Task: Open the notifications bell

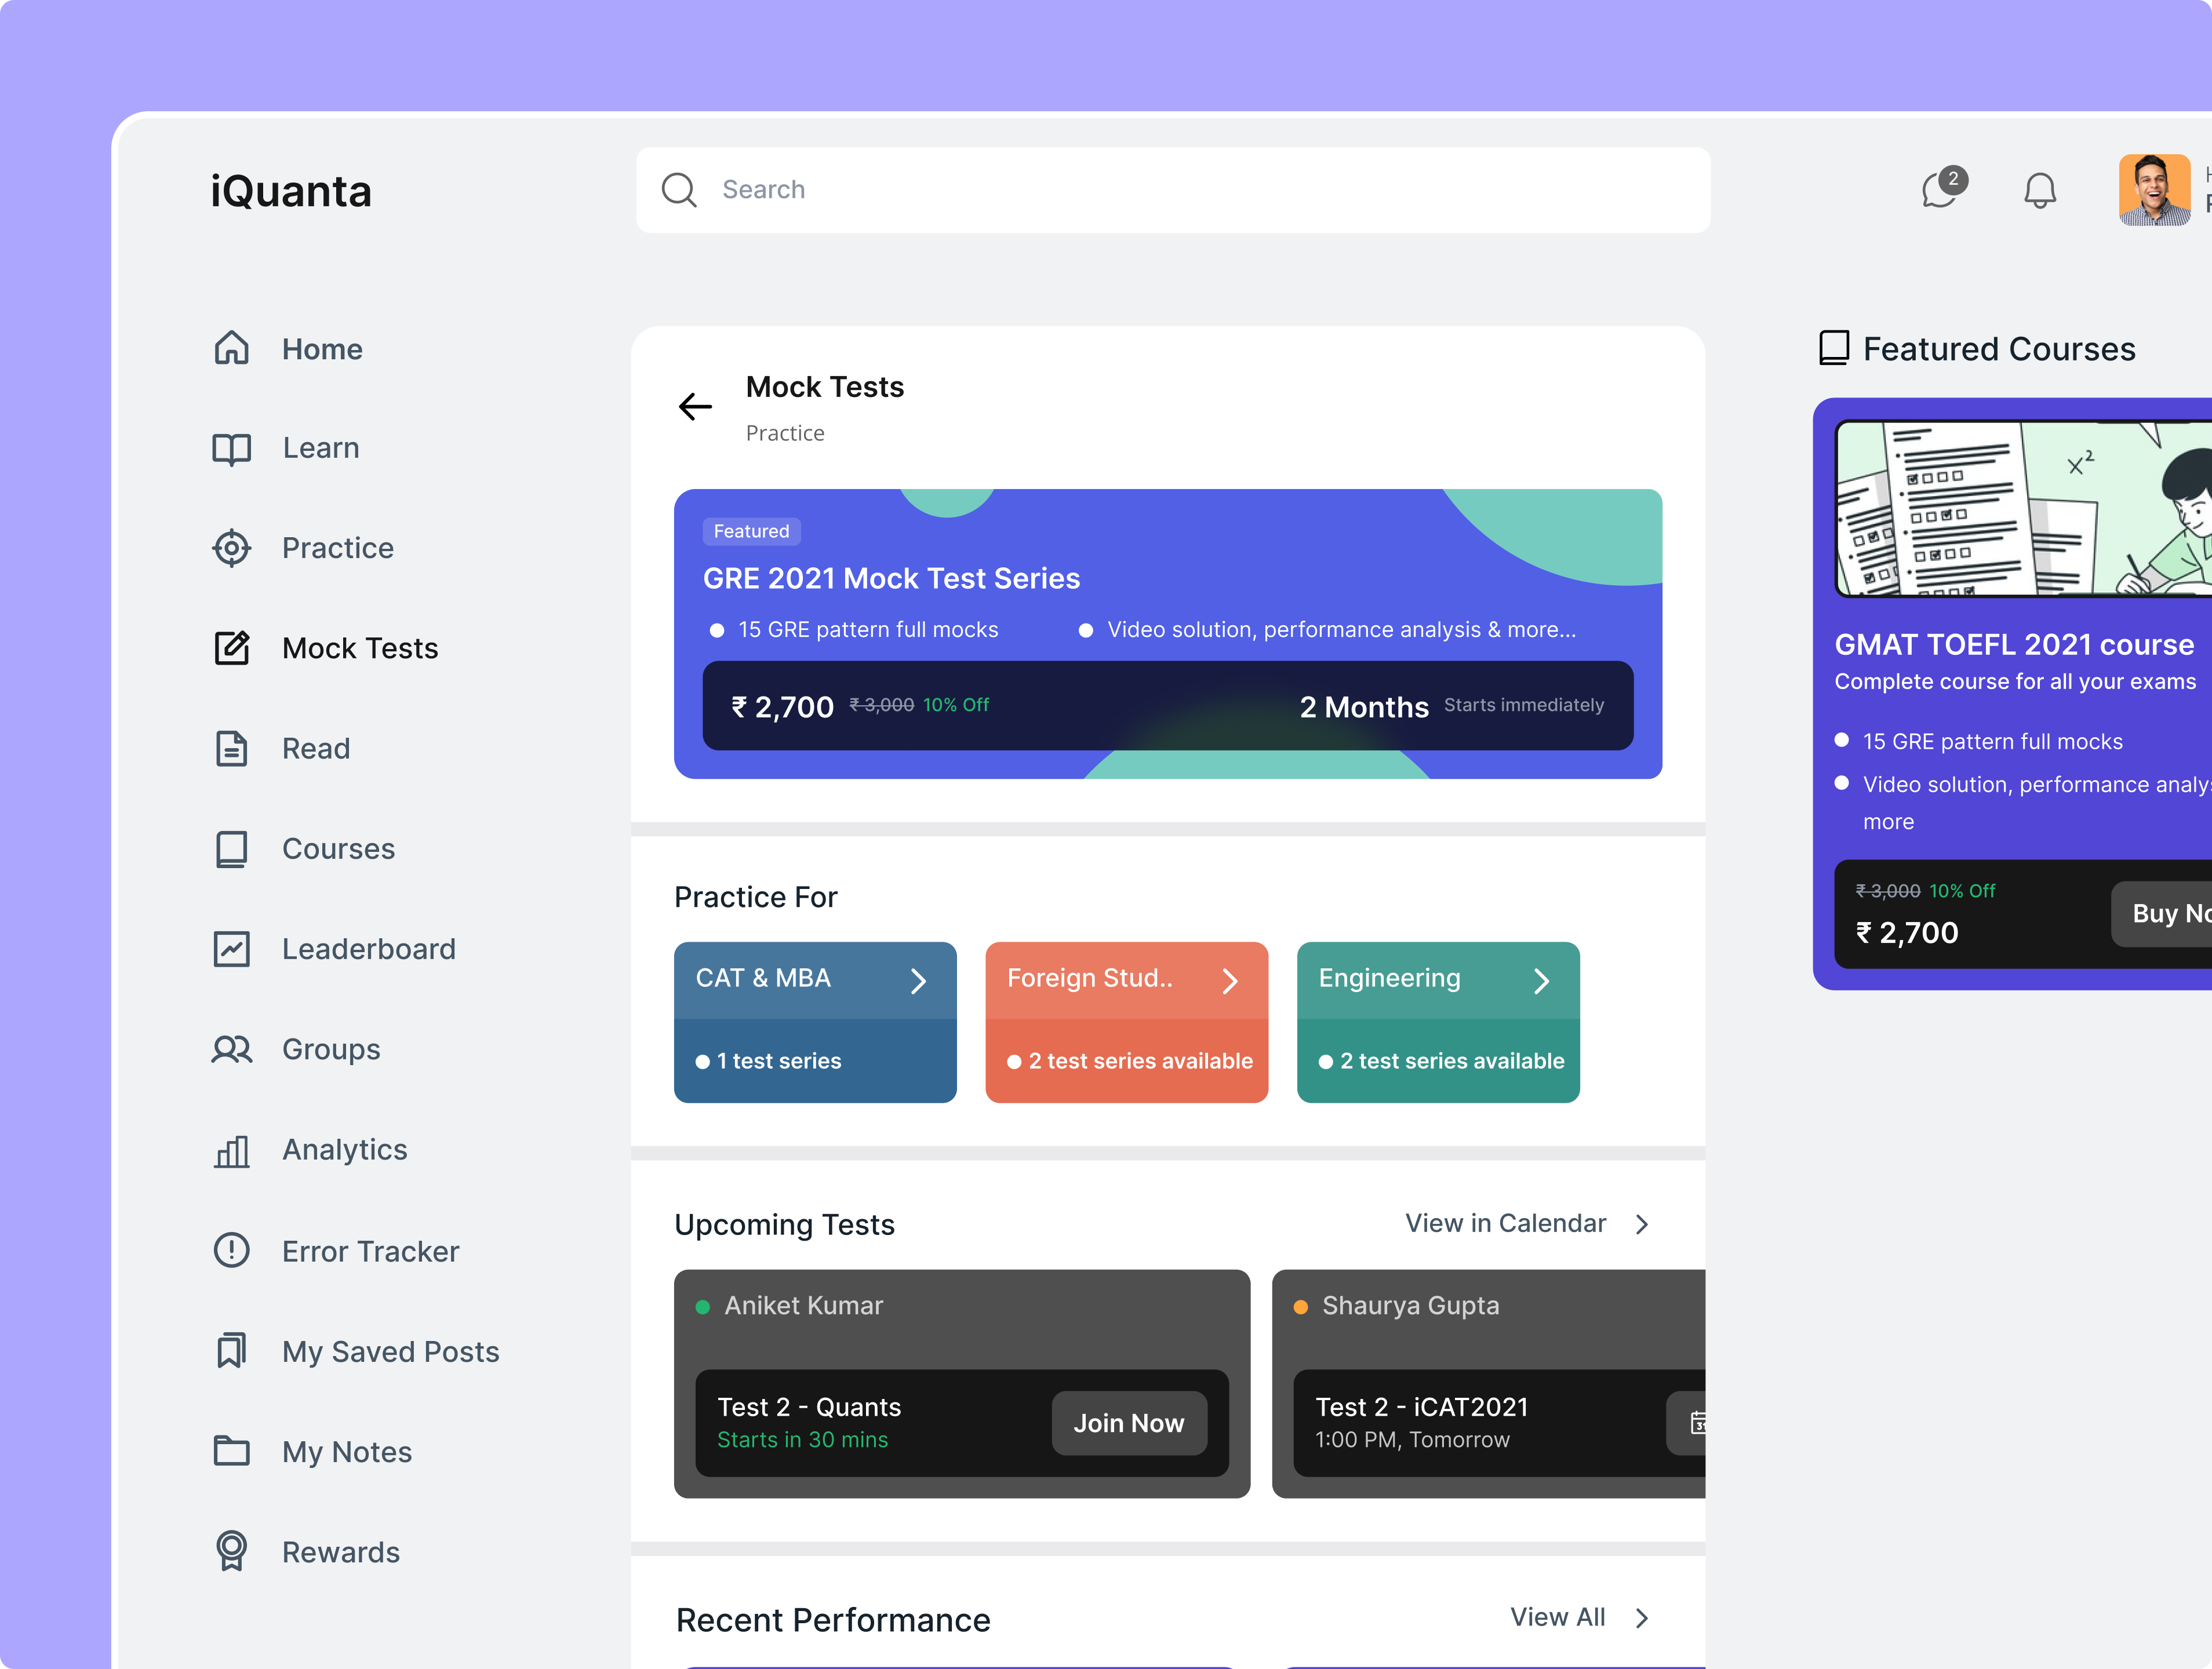Action: (x=2039, y=190)
